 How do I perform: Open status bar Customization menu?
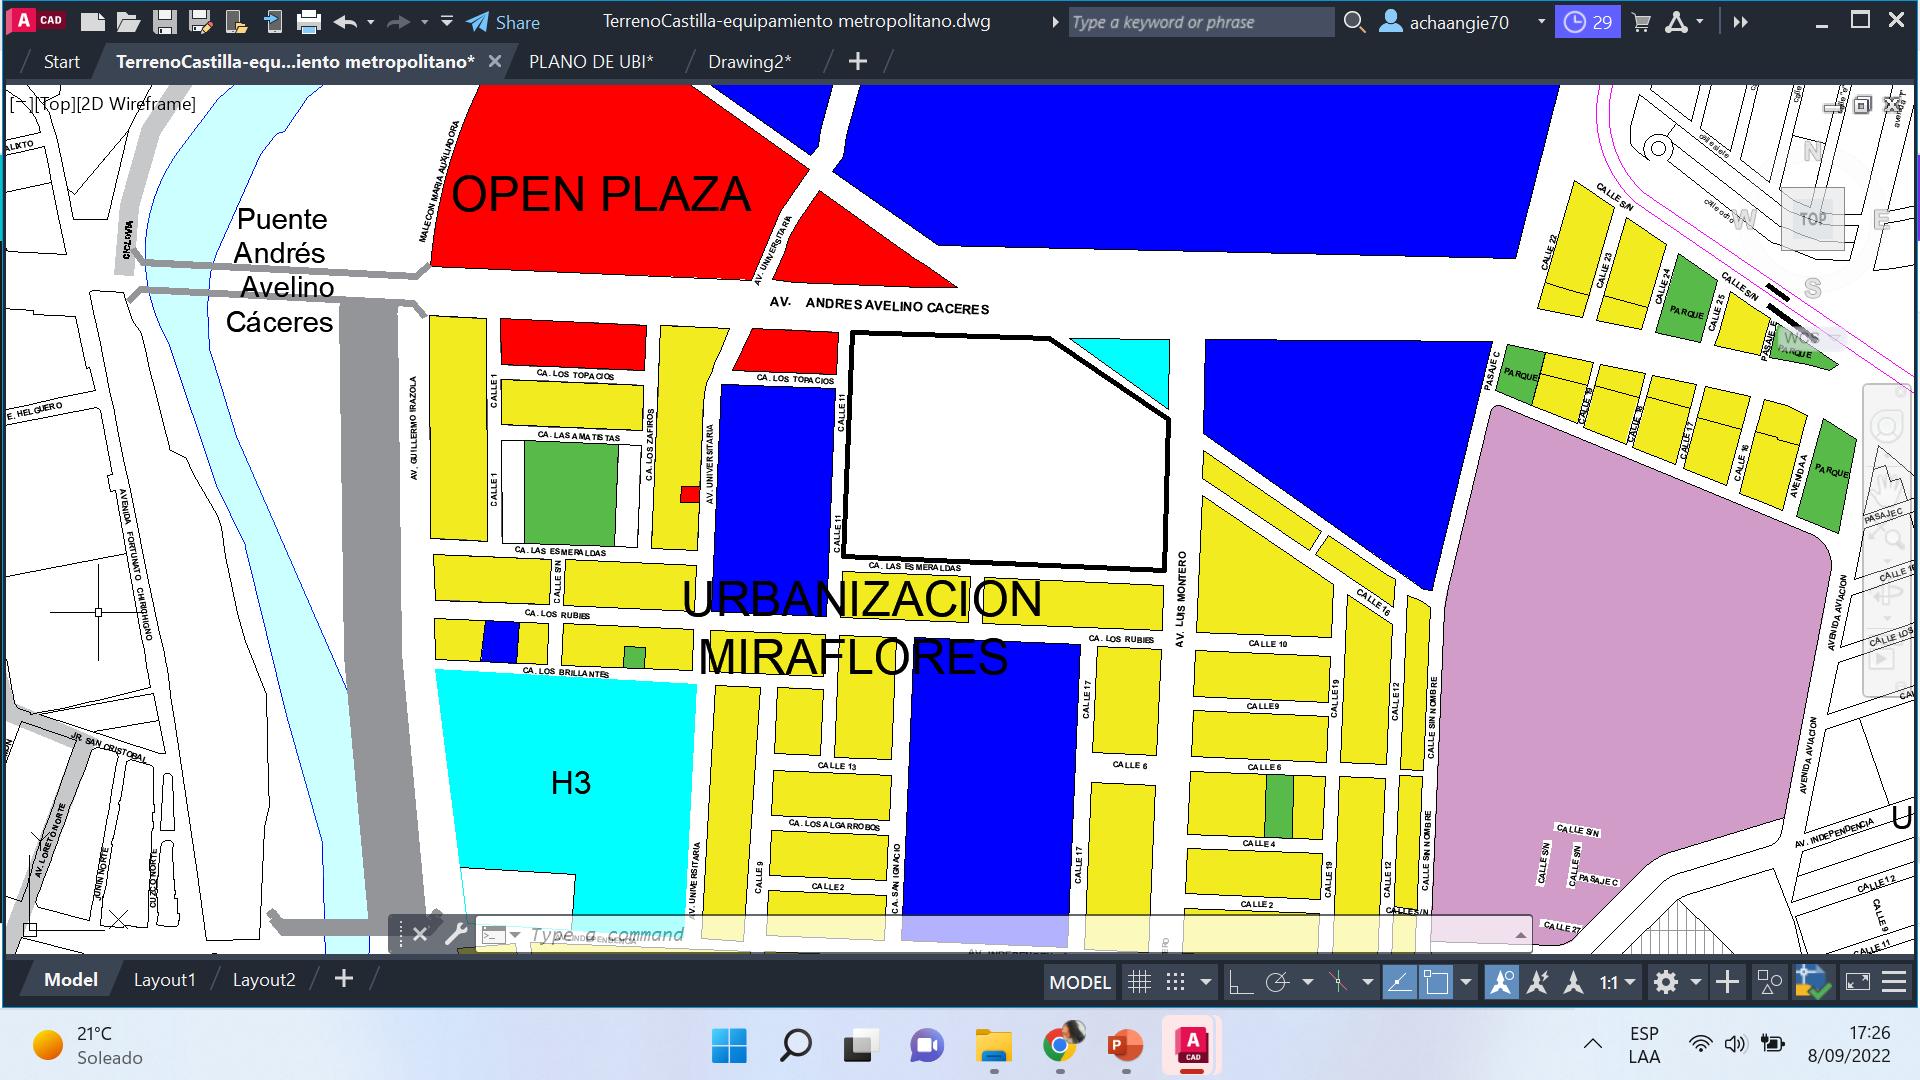1894,982
